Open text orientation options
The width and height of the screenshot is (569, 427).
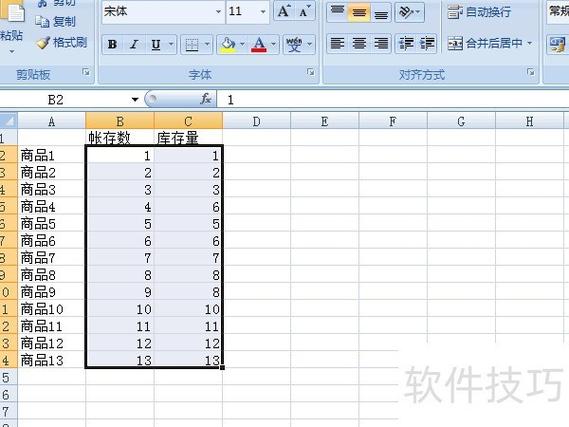[409, 12]
